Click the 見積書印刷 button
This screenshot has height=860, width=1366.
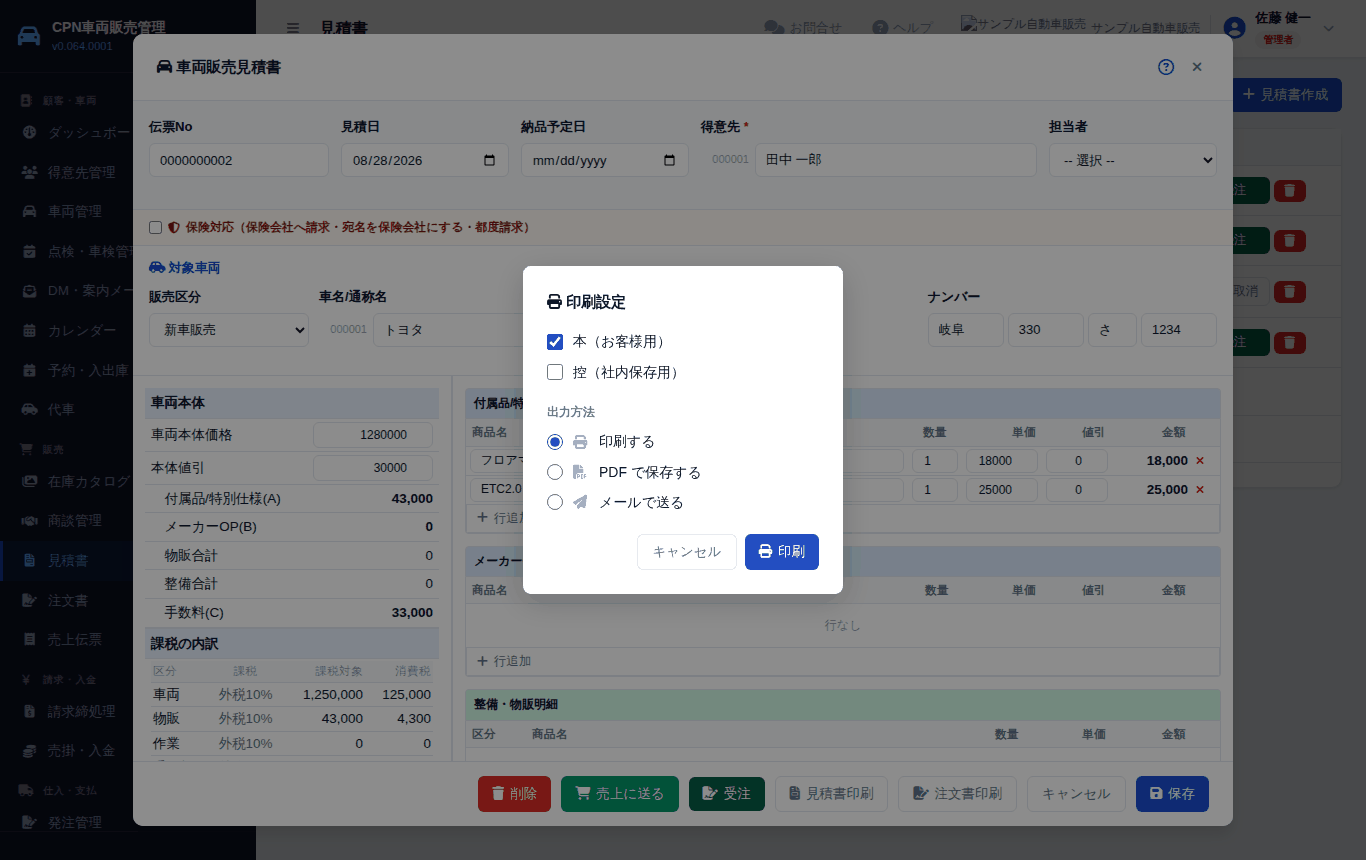pyautogui.click(x=832, y=794)
